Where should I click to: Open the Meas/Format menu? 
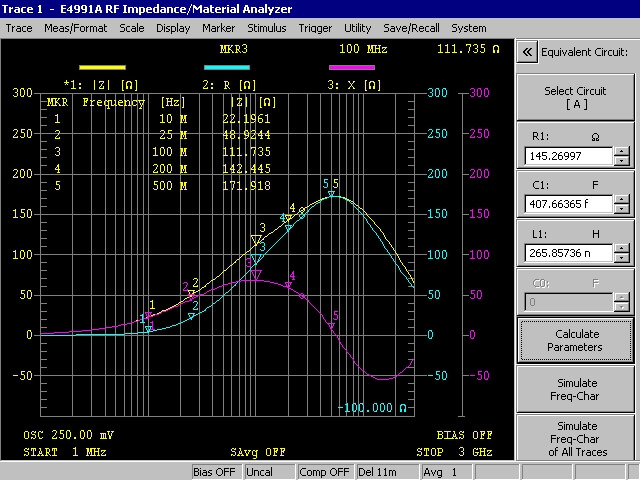(76, 28)
